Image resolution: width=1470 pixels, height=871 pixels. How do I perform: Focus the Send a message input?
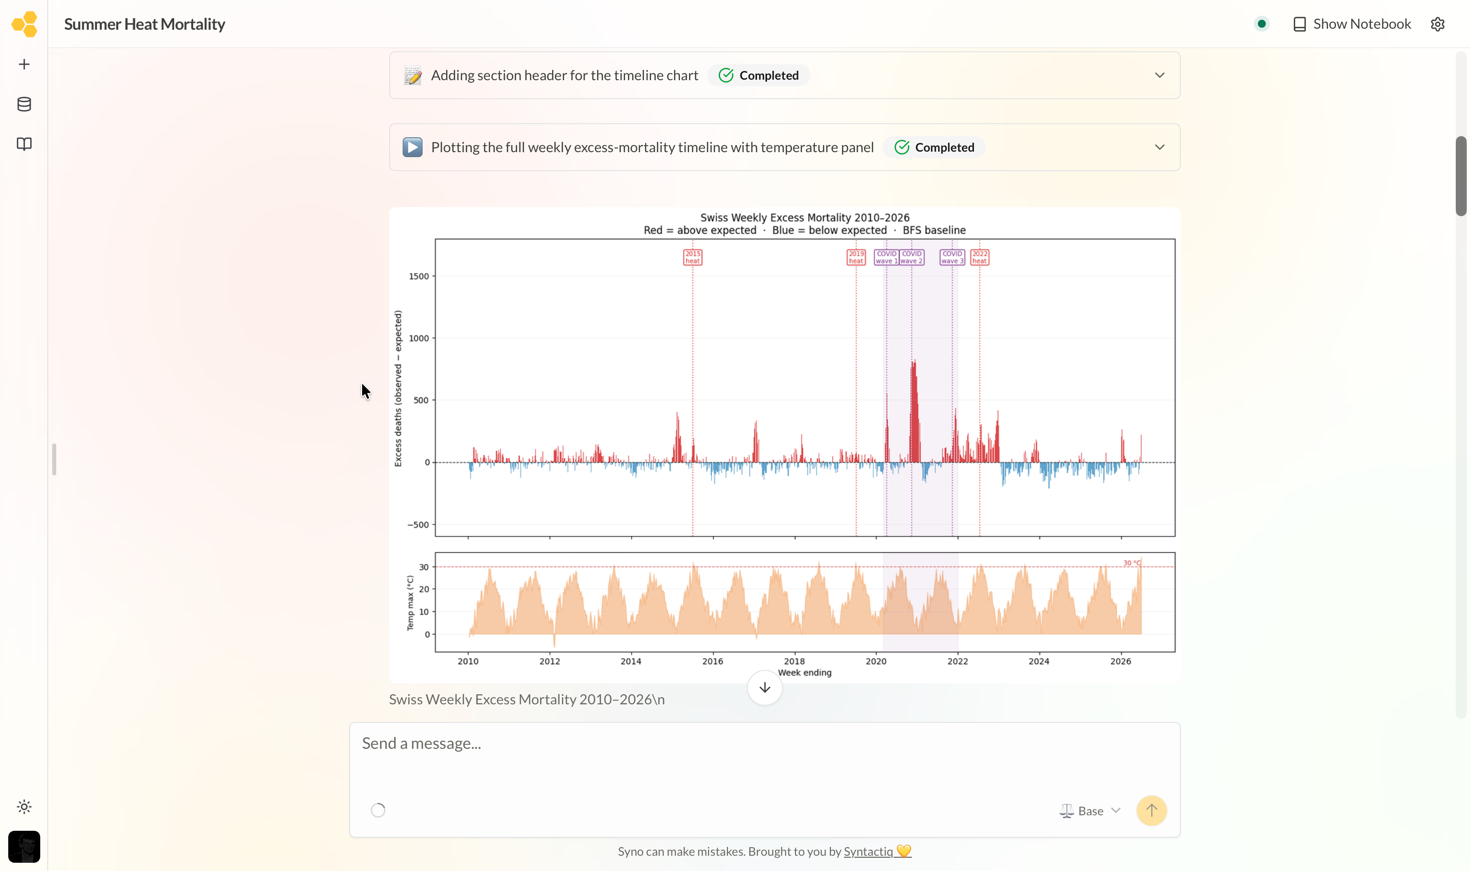765,743
